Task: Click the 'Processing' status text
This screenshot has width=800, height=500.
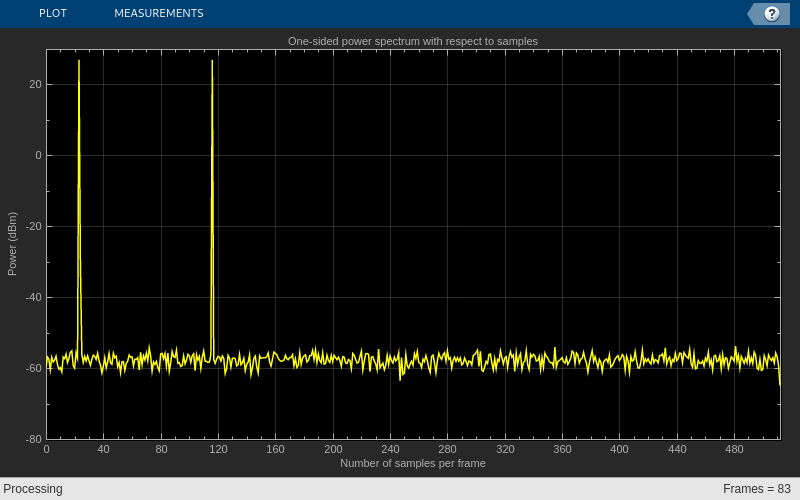Action: pyautogui.click(x=33, y=489)
